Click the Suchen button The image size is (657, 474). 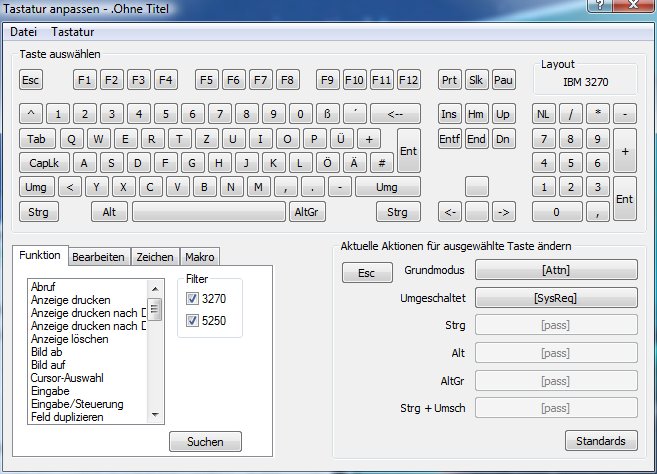205,441
